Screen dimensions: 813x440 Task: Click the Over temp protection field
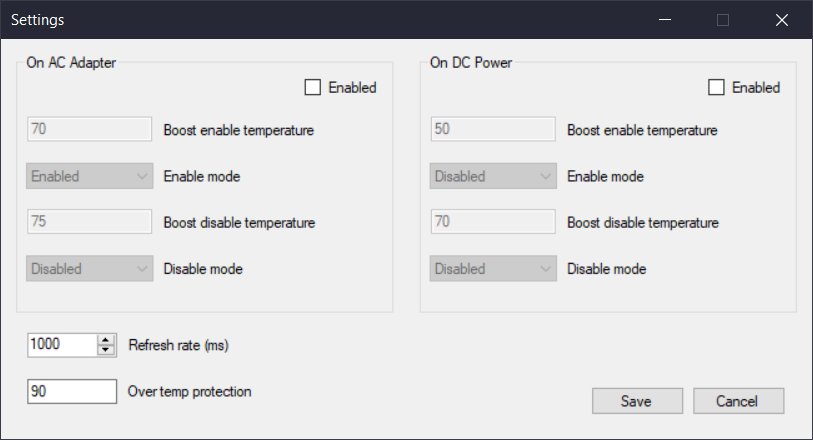(x=72, y=391)
